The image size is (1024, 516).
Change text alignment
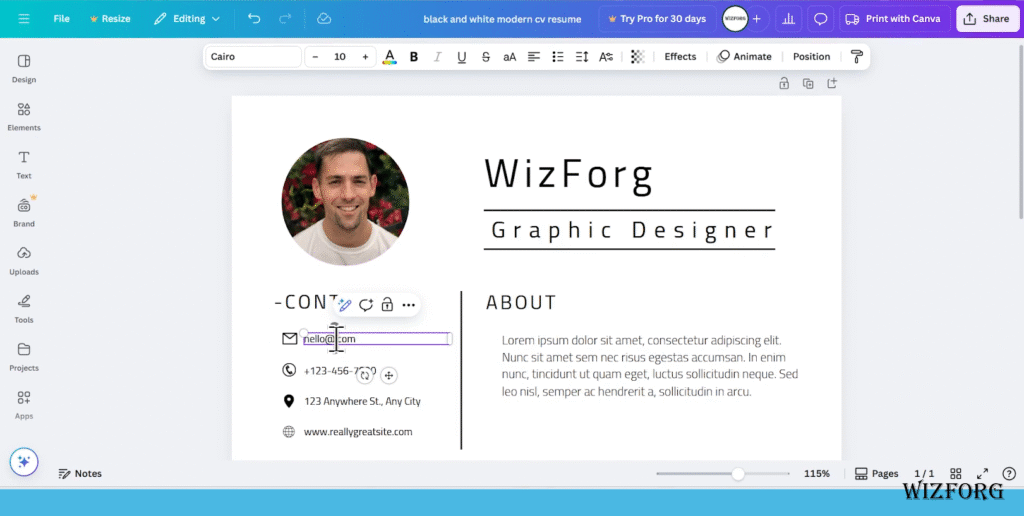[534, 57]
